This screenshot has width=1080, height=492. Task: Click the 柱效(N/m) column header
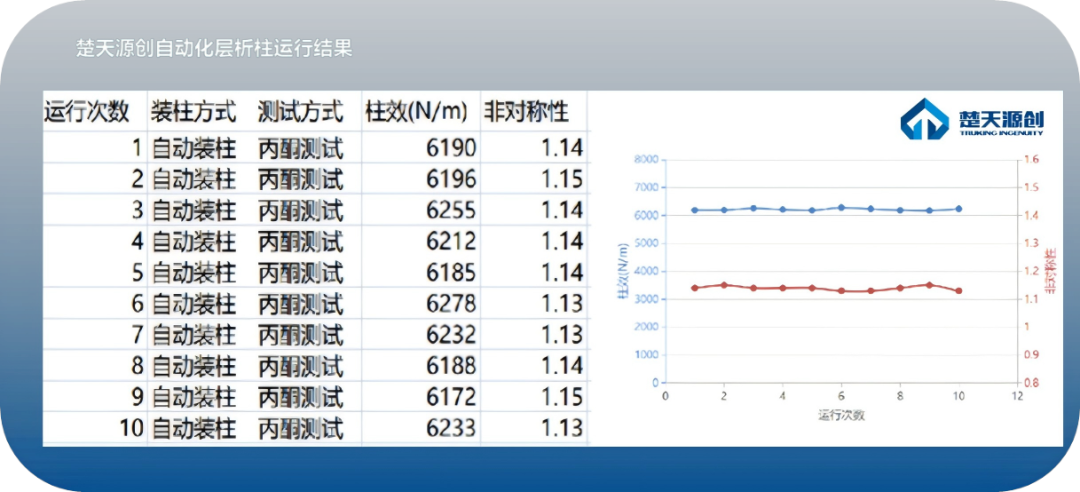click(x=417, y=111)
